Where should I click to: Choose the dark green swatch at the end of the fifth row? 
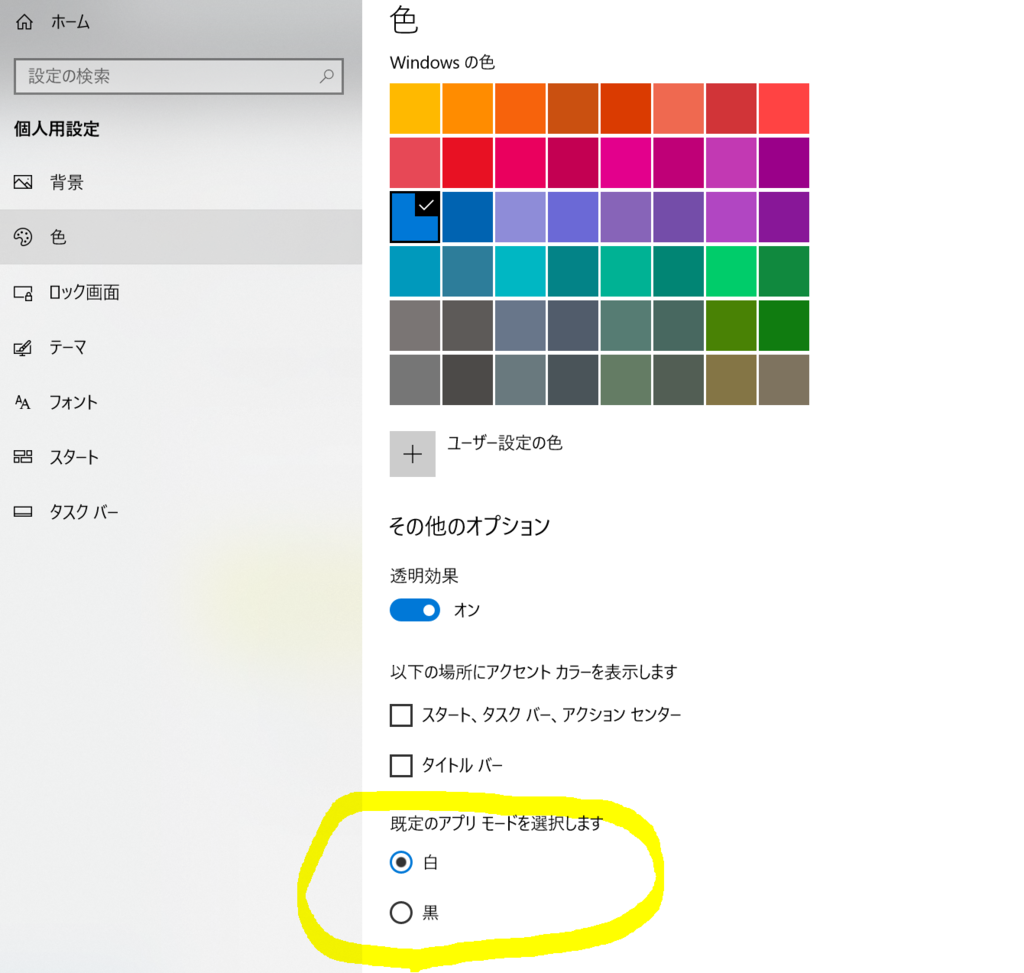[x=784, y=325]
